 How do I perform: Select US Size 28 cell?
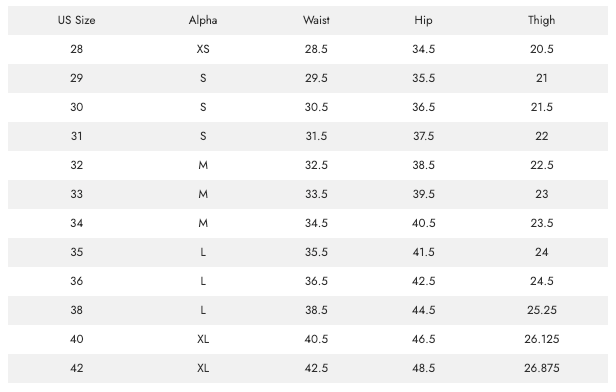coord(77,49)
